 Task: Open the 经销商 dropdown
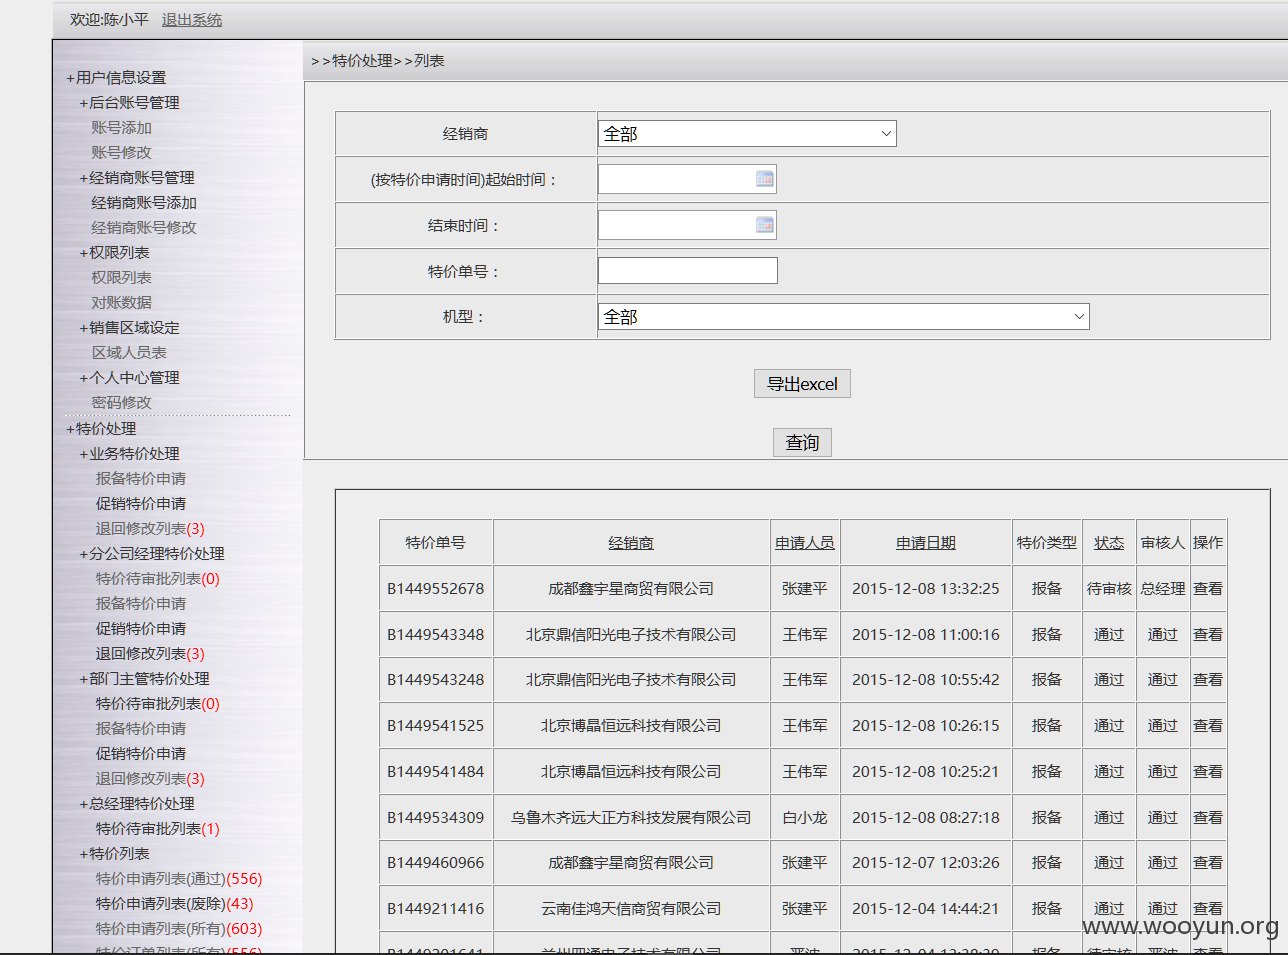(747, 134)
